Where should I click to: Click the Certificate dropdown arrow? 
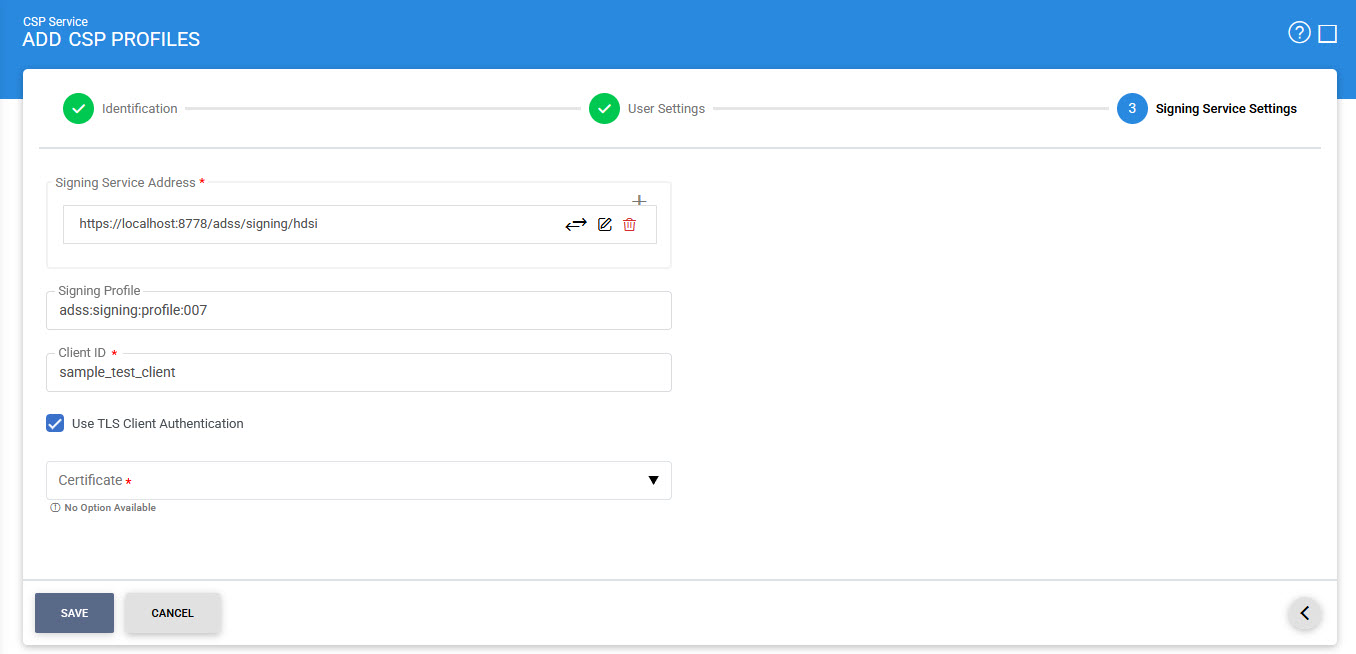(653, 480)
